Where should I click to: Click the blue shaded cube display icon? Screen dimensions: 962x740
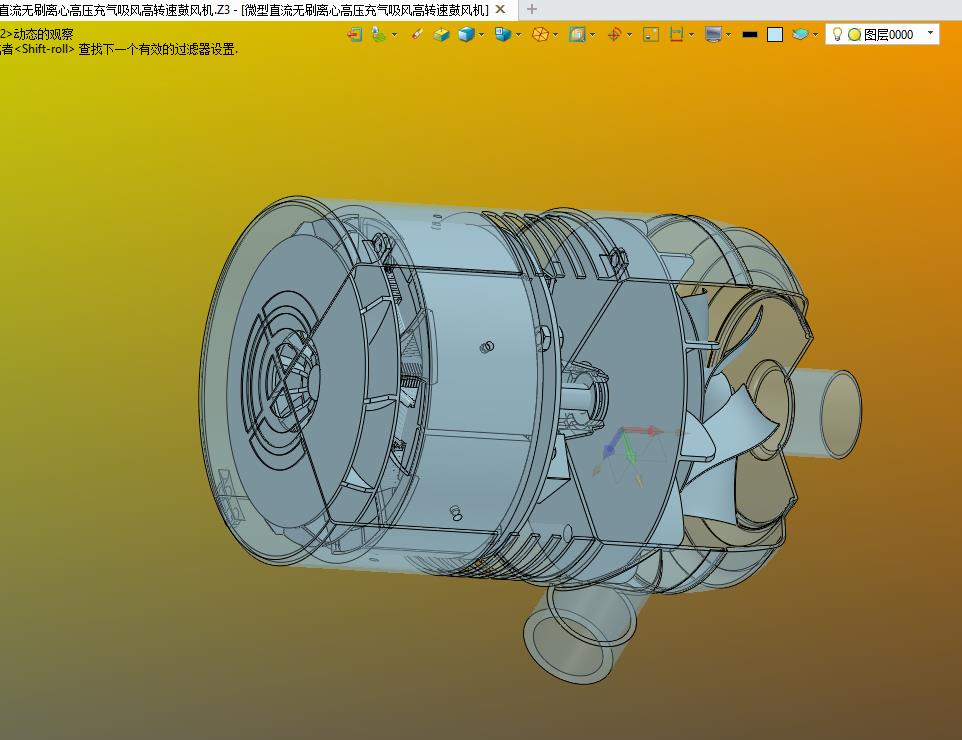466,34
